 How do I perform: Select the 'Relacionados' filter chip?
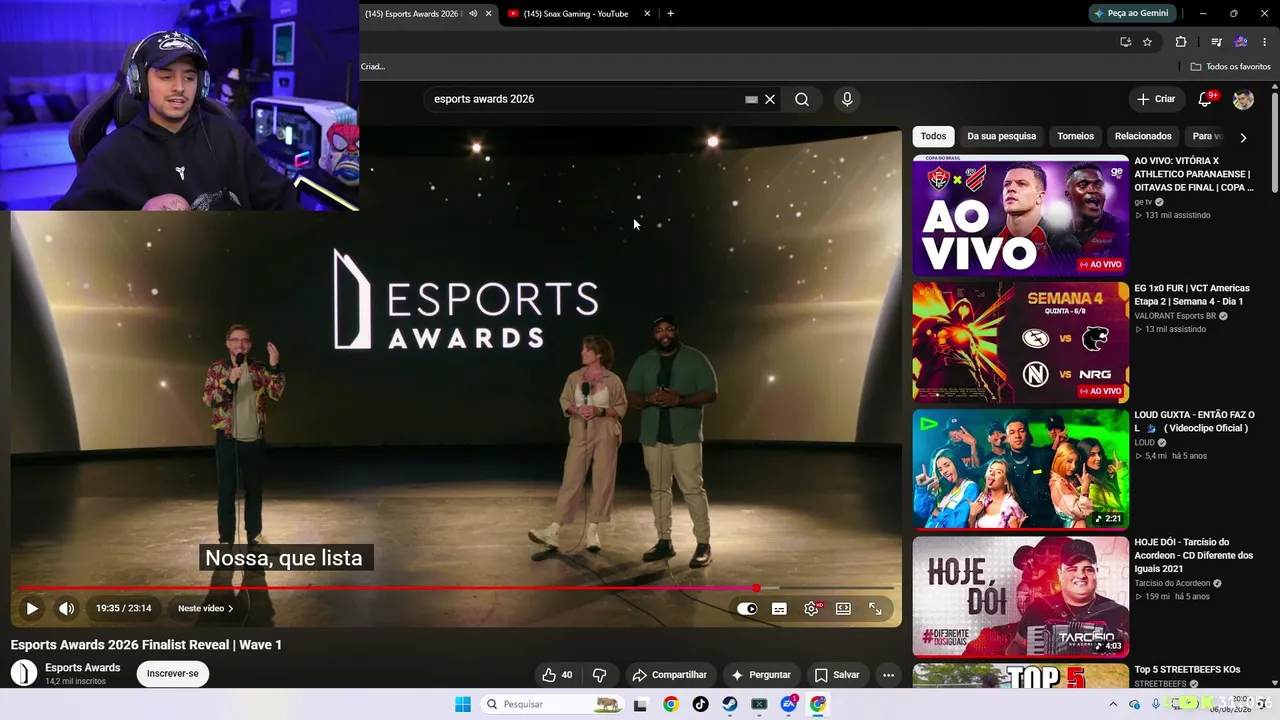point(1143,136)
